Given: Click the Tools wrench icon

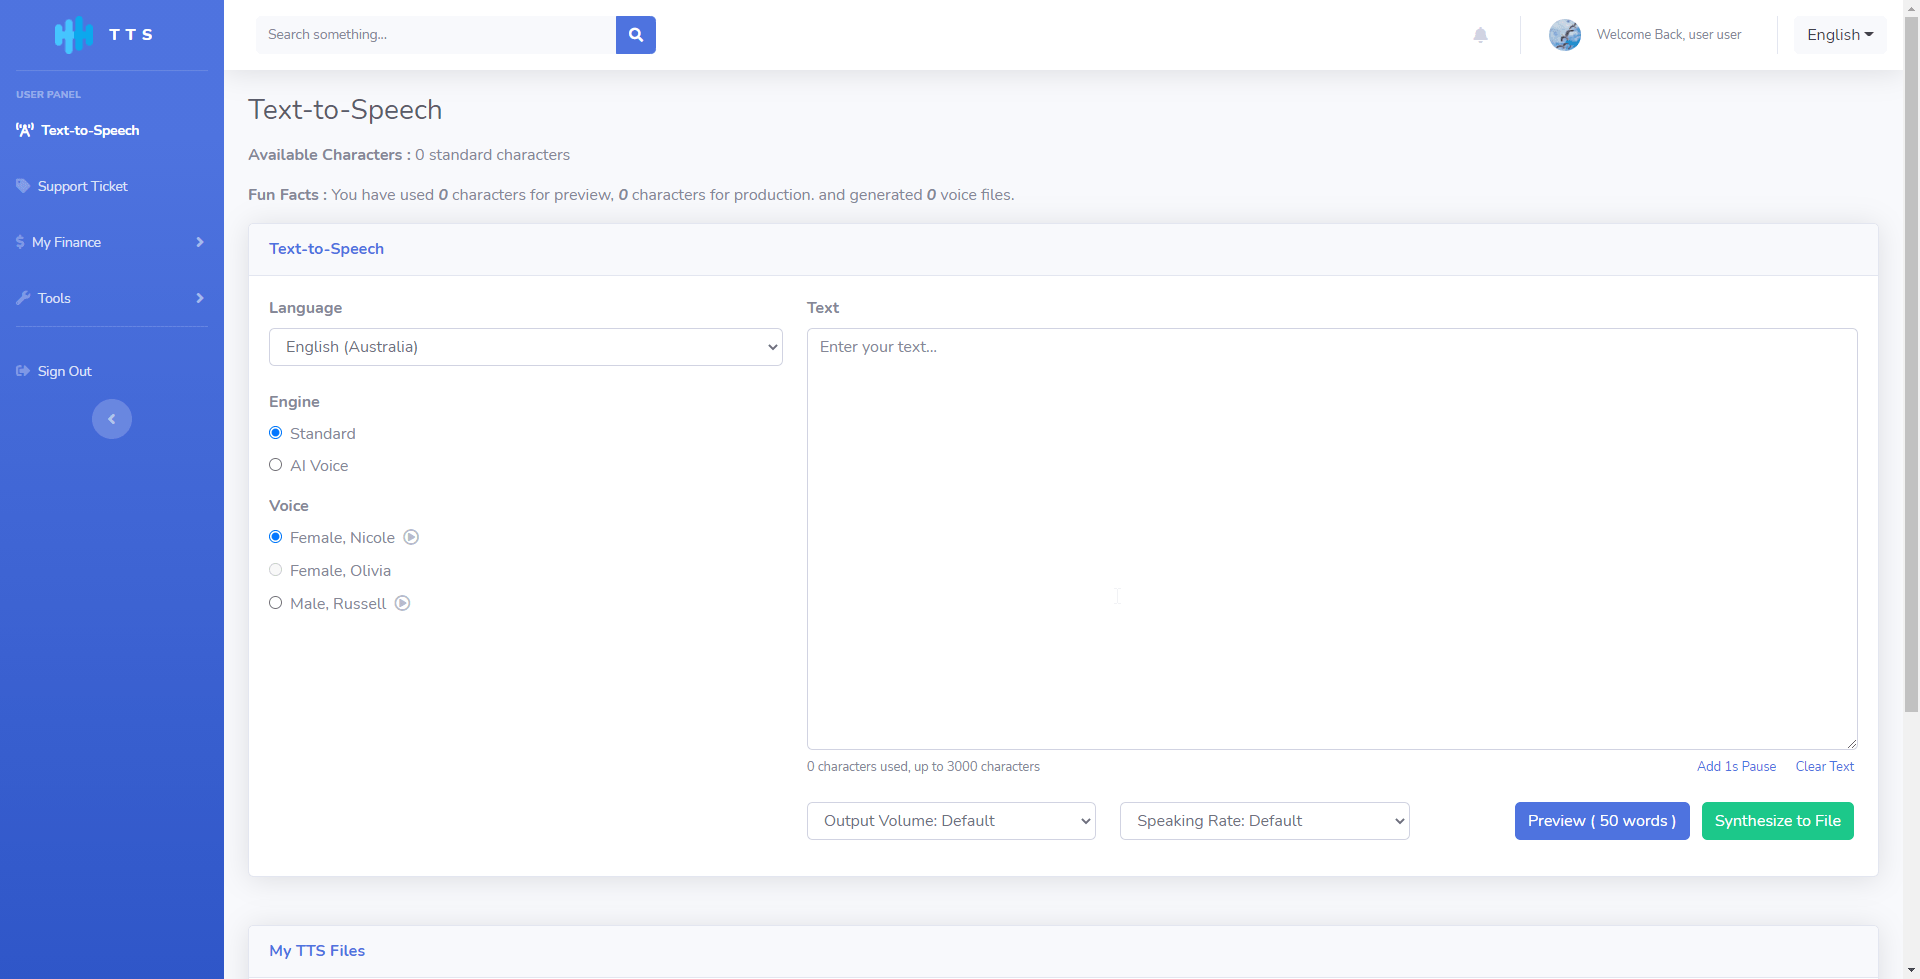Looking at the screenshot, I should coord(22,297).
